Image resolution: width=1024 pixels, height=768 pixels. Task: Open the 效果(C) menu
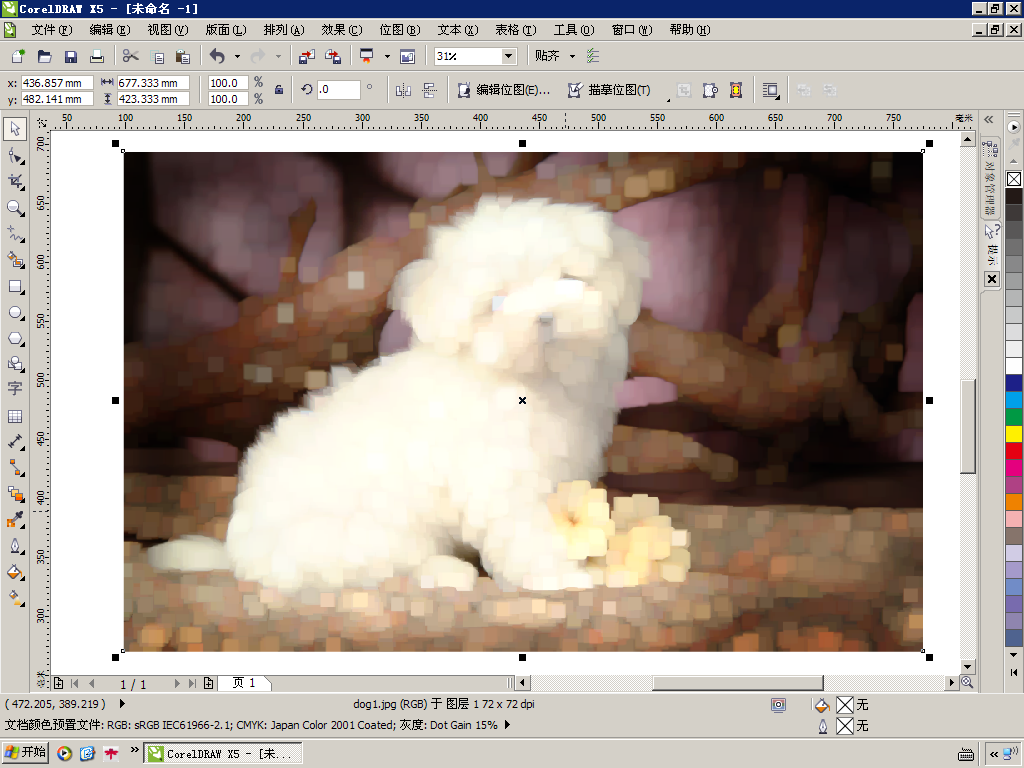coord(341,30)
